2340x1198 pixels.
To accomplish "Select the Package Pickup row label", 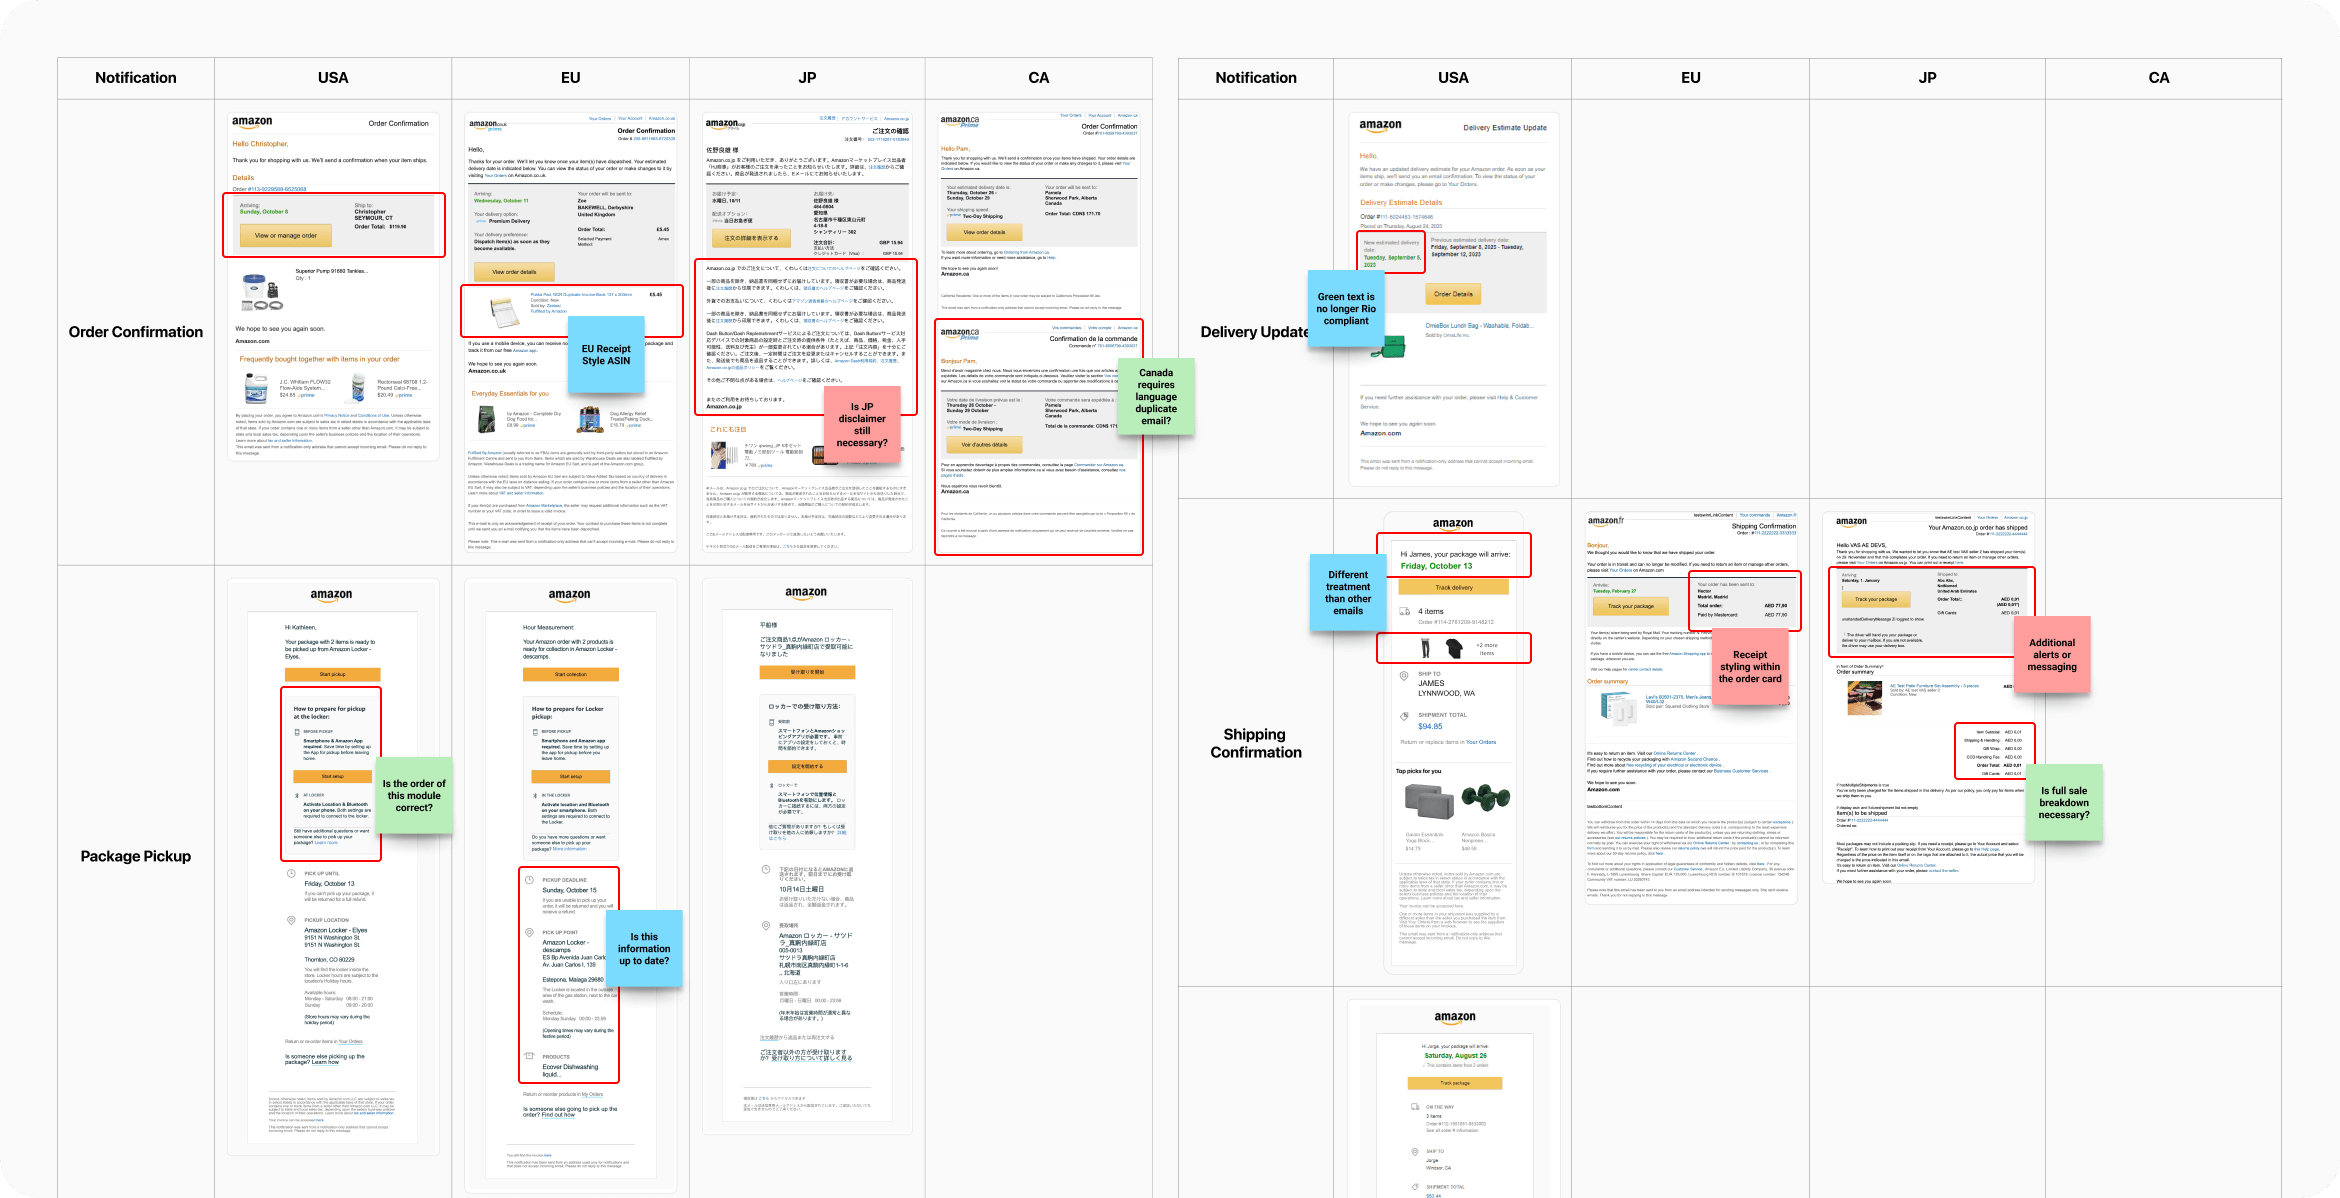I will pyautogui.click(x=136, y=856).
